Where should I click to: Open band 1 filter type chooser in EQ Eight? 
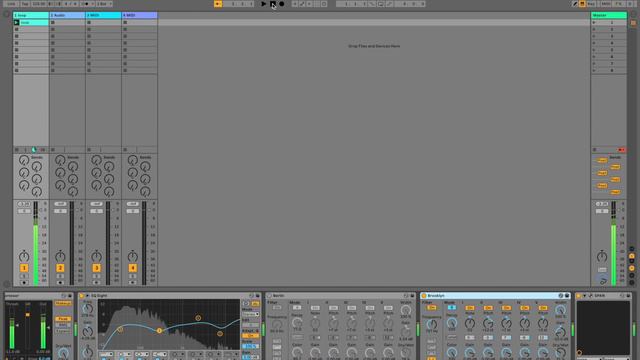[x=107, y=354]
